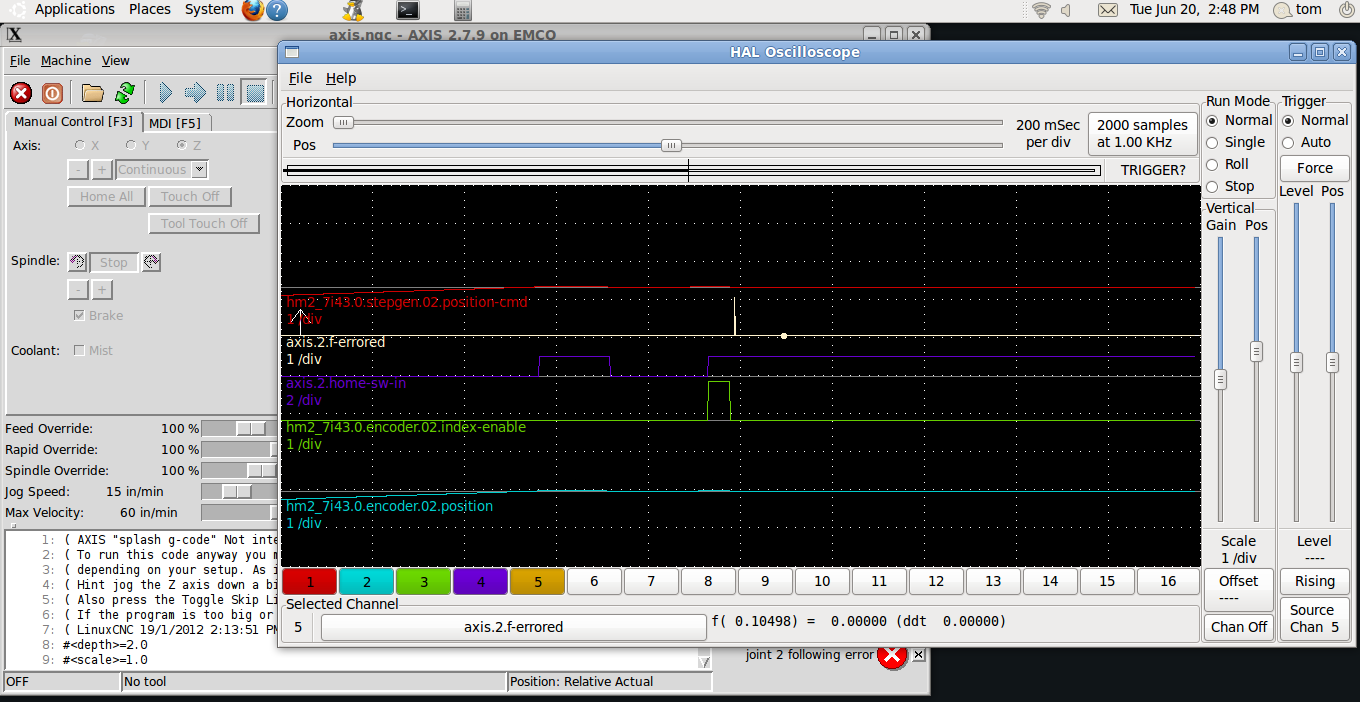Viewport: 1360px width, 702px height.
Task: Click the 2000 samples at 1.00 KHz button
Action: click(x=1142, y=134)
